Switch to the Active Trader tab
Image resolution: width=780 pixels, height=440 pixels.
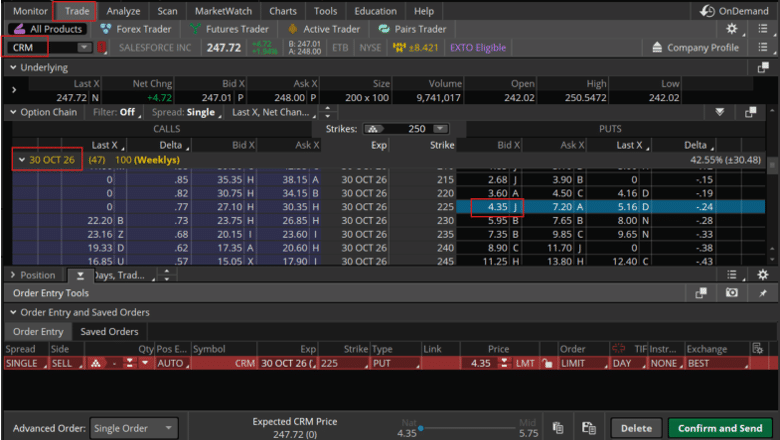click(x=324, y=29)
